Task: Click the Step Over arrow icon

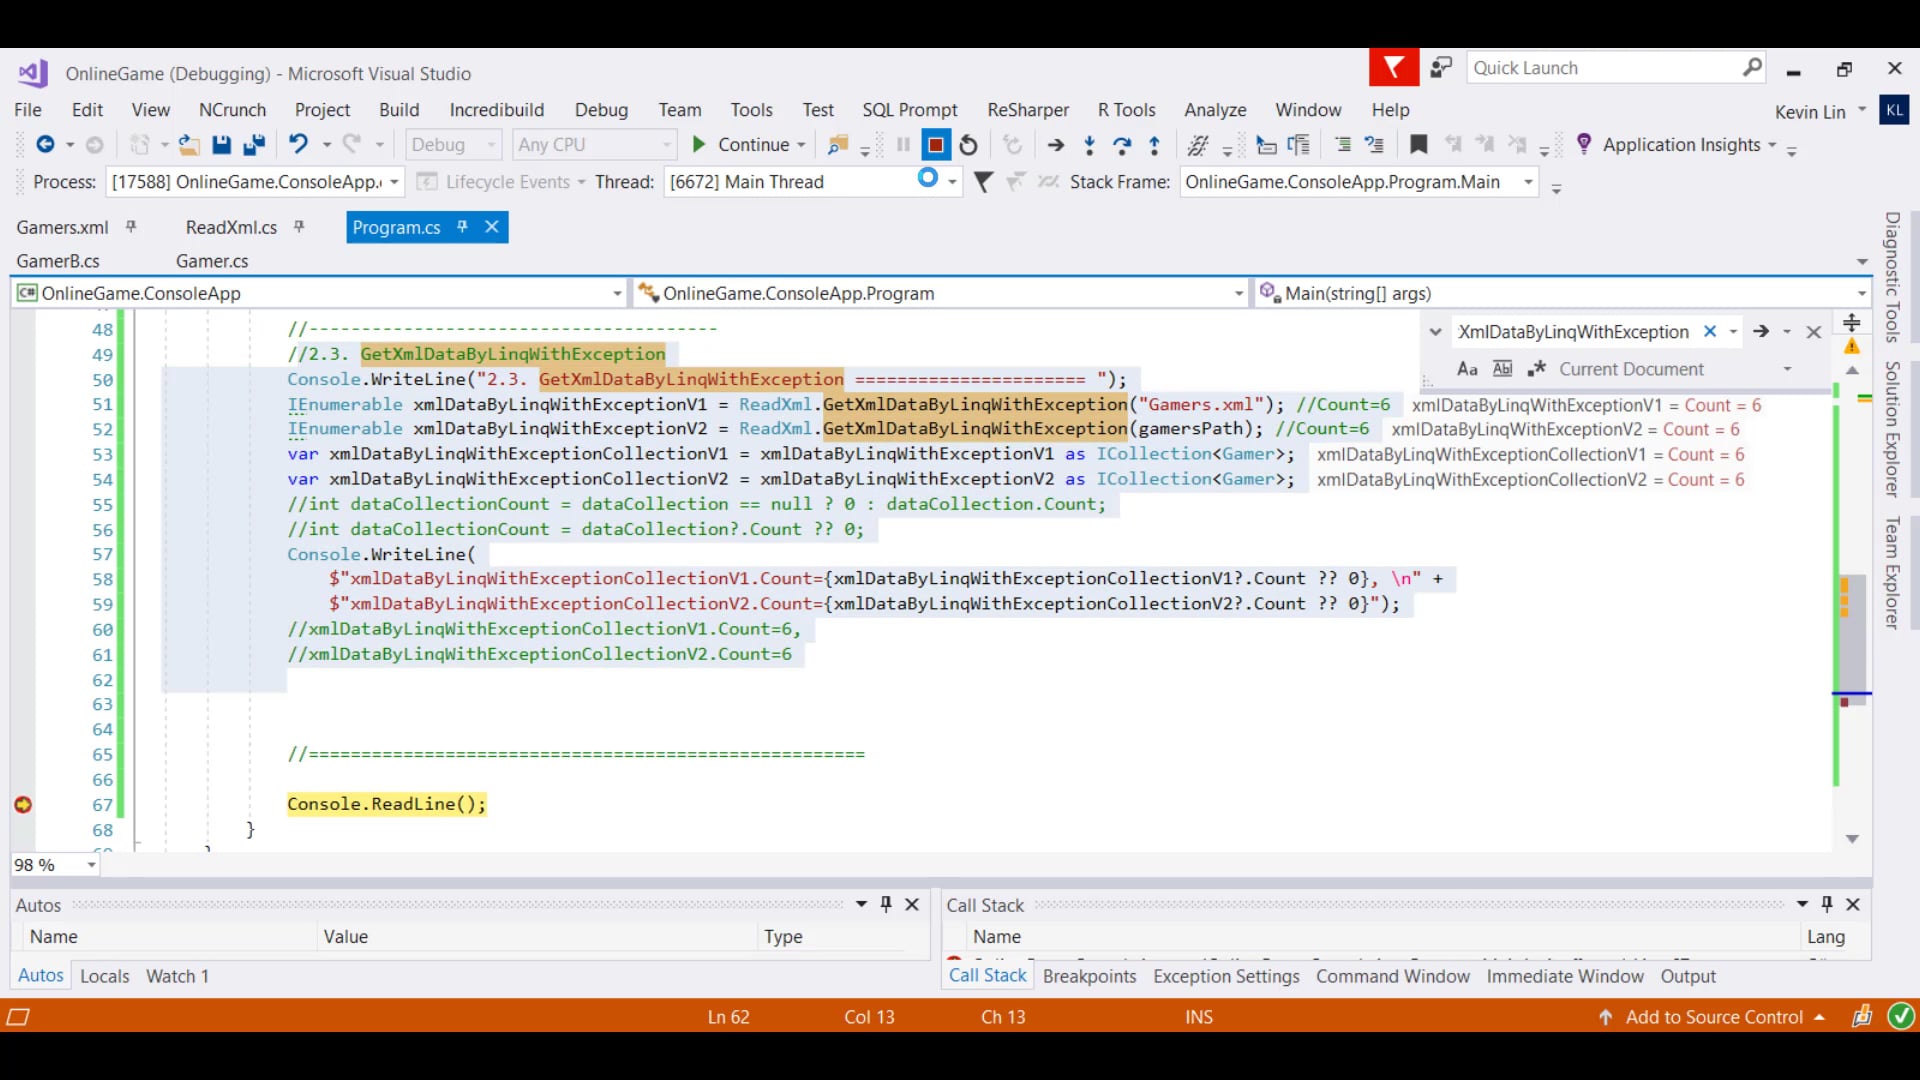Action: pos(1122,145)
